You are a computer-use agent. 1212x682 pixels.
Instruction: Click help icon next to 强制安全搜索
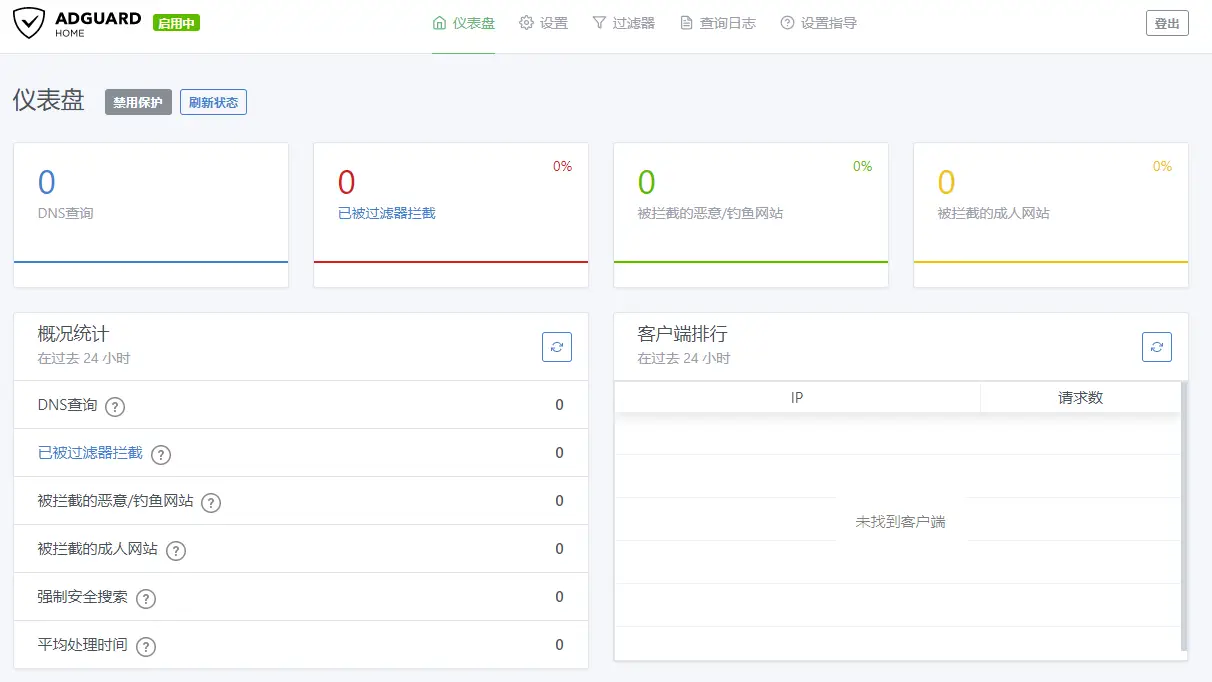click(146, 598)
